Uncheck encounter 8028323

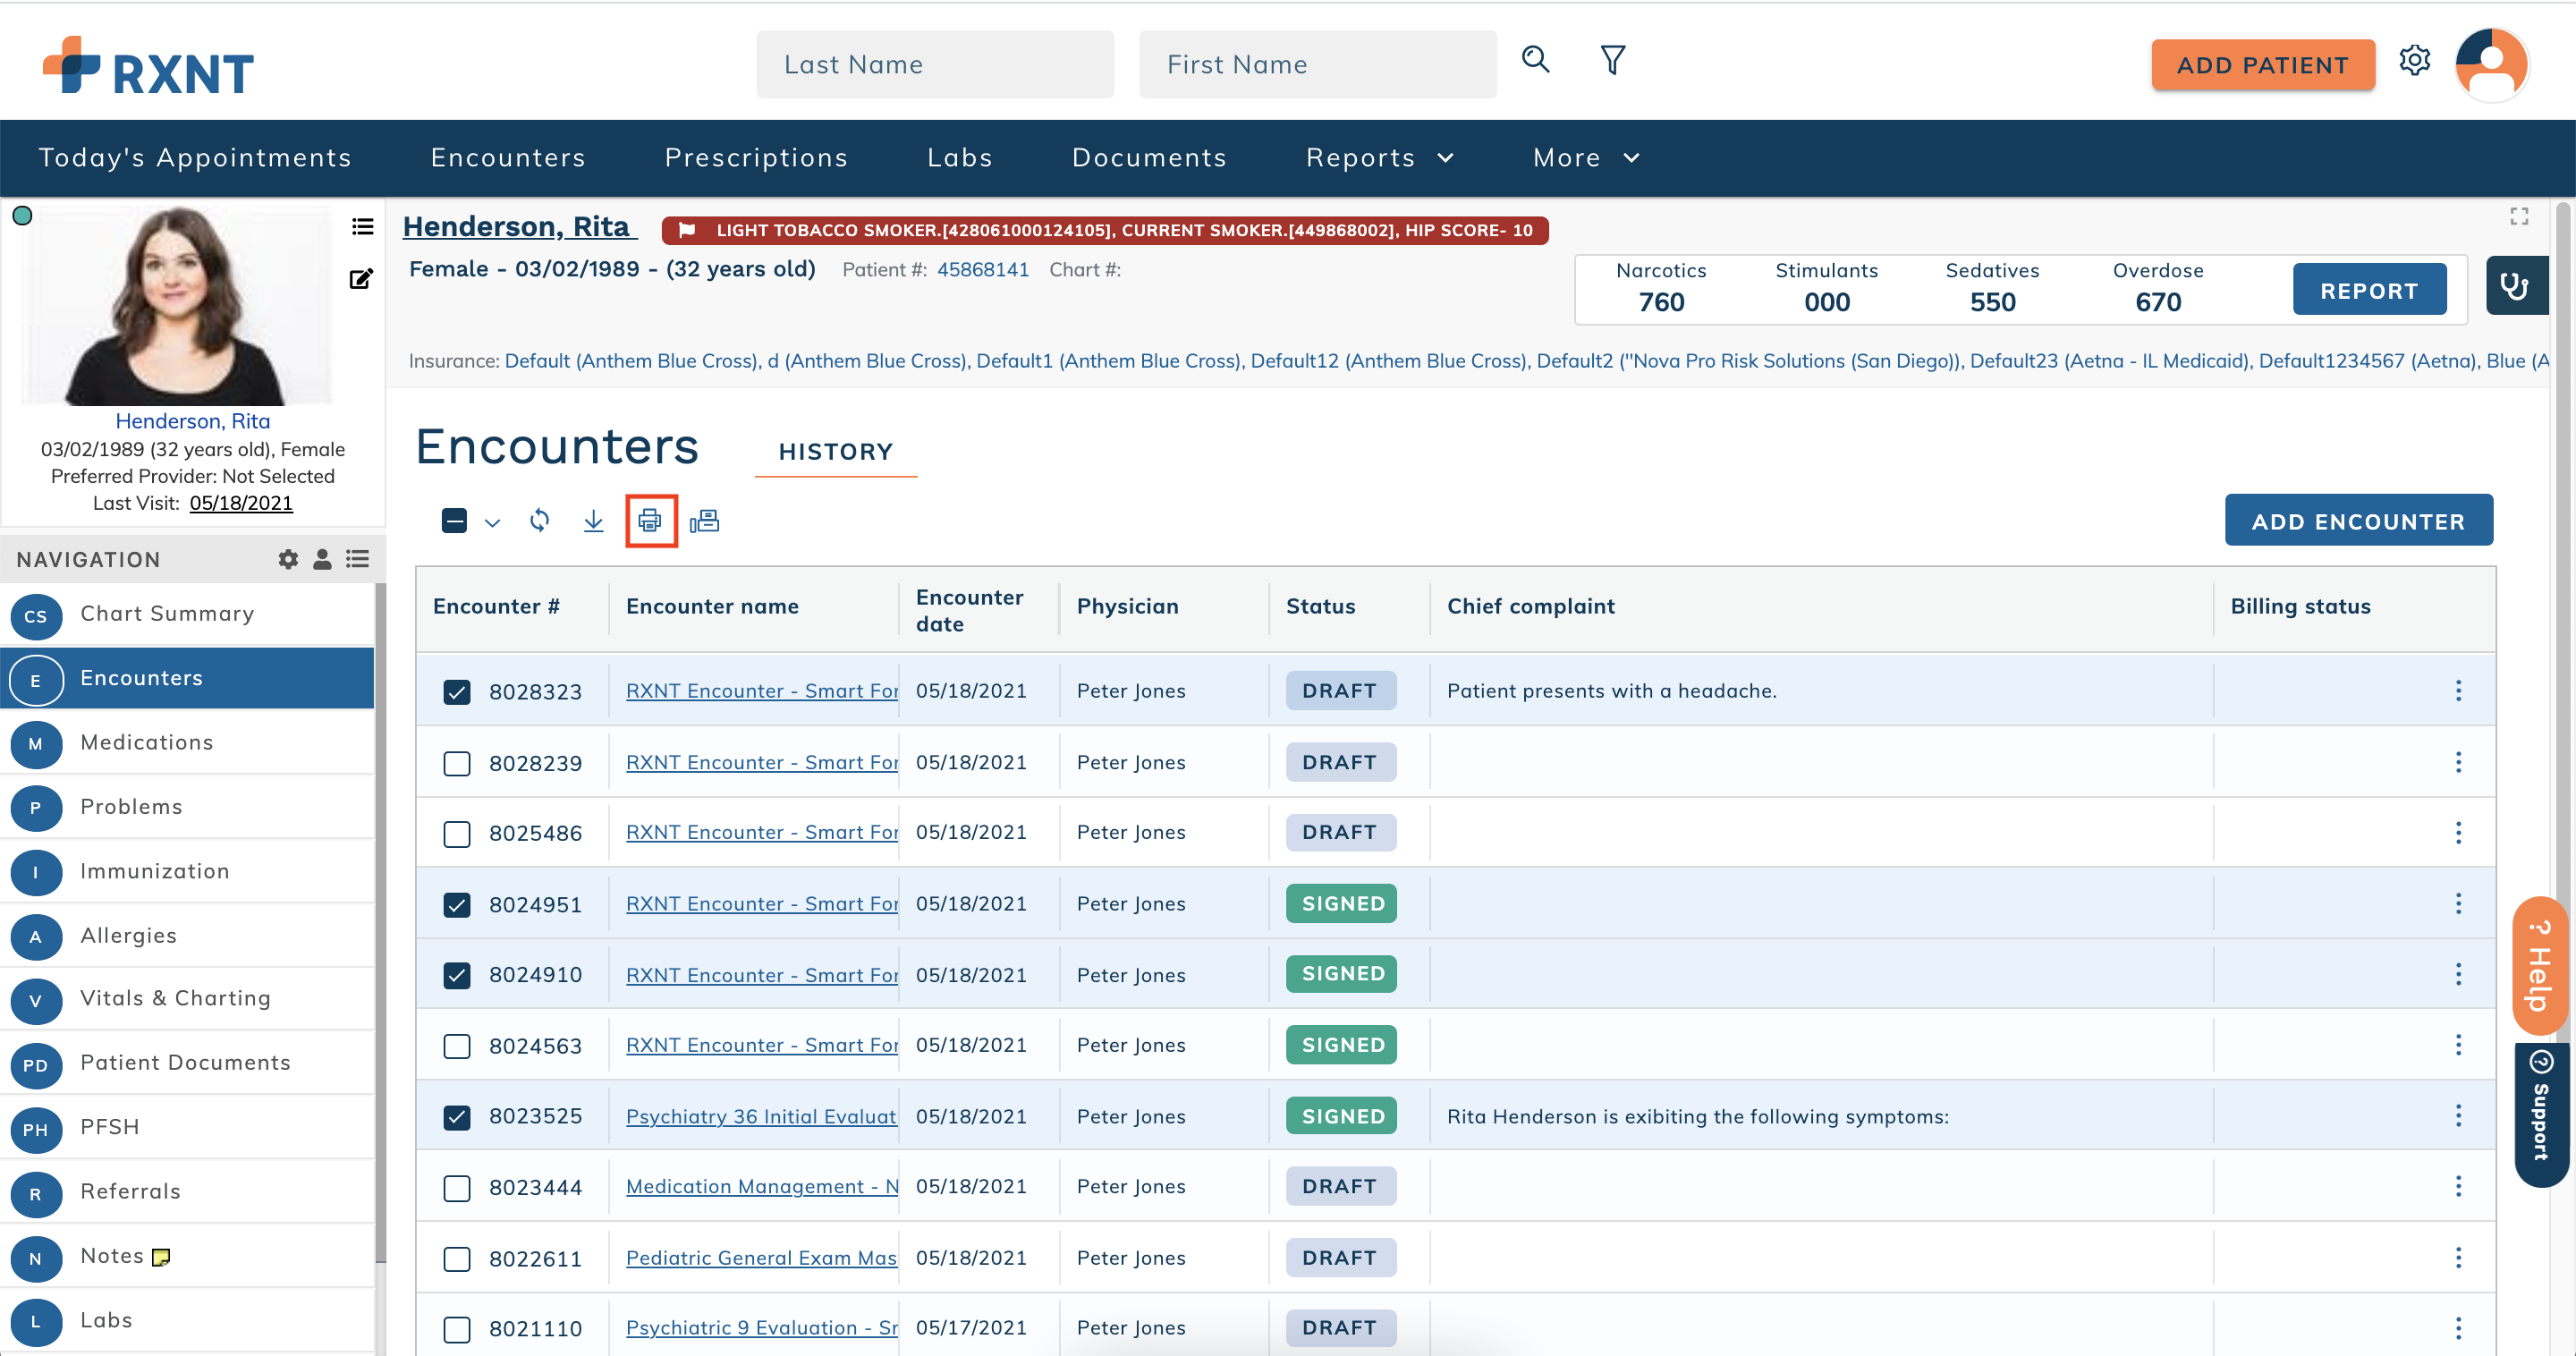tap(456, 692)
